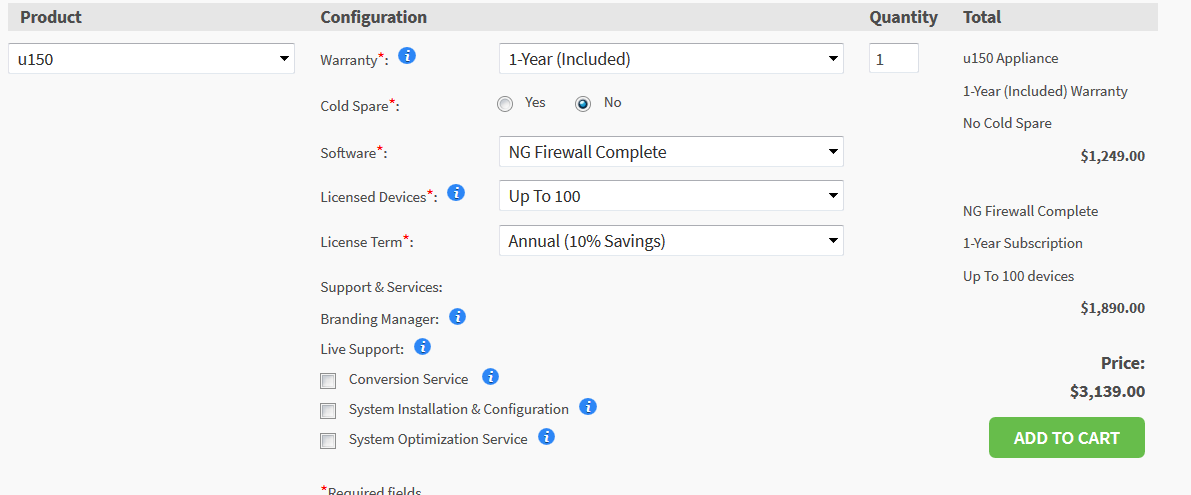Tick System Optimization Service checkbox

[328, 441]
